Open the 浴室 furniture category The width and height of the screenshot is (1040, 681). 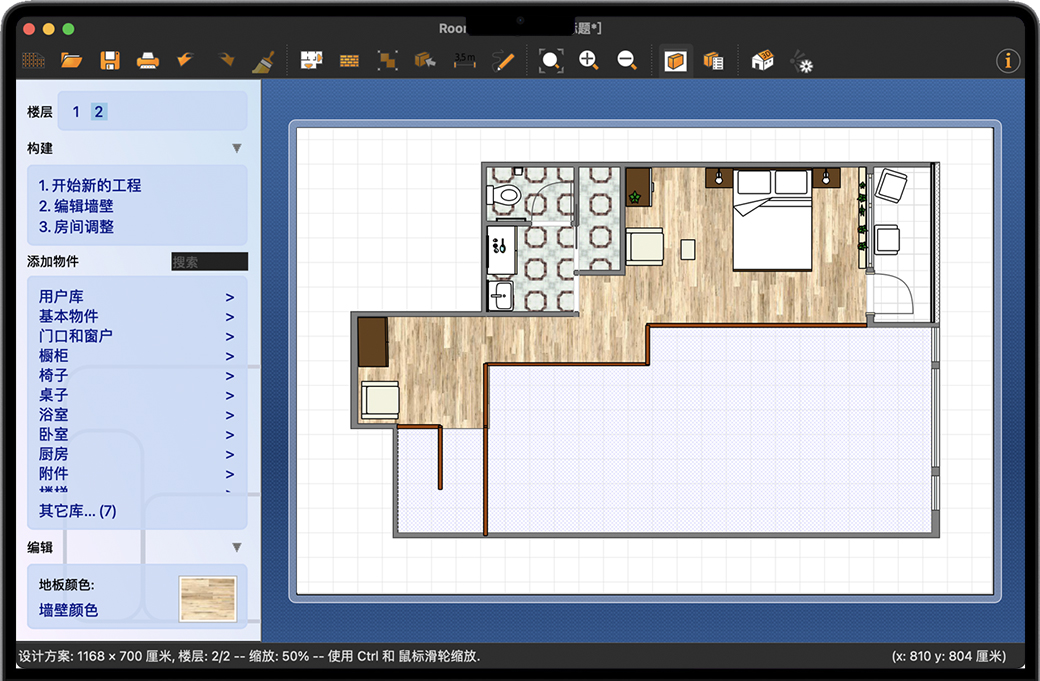pyautogui.click(x=54, y=415)
